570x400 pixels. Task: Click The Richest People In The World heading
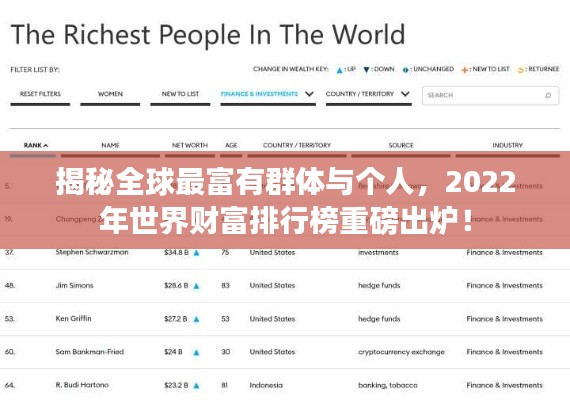(x=208, y=35)
